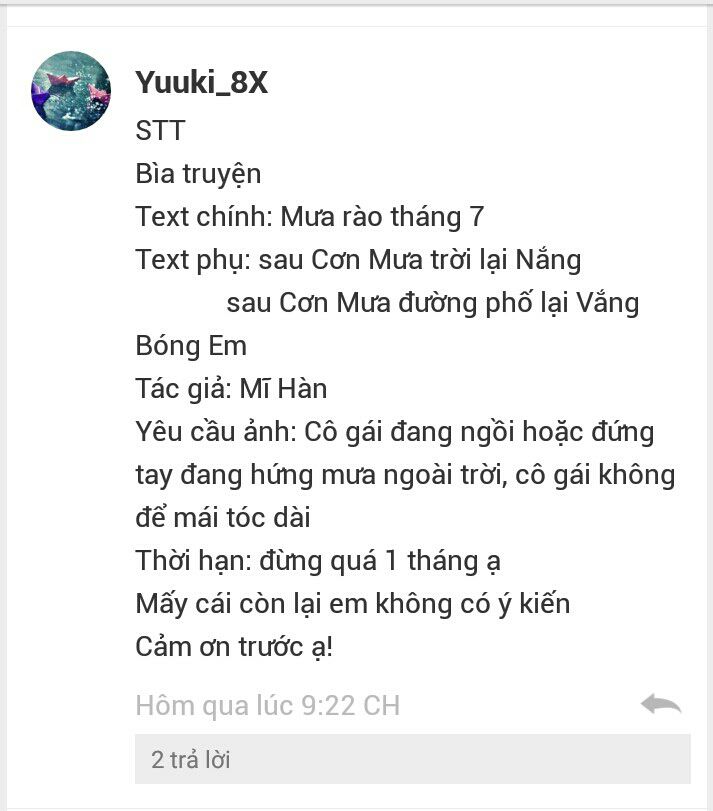Open Yuuki_8X's round profile avatar
Screen dimensions: 713x811
tap(71, 91)
